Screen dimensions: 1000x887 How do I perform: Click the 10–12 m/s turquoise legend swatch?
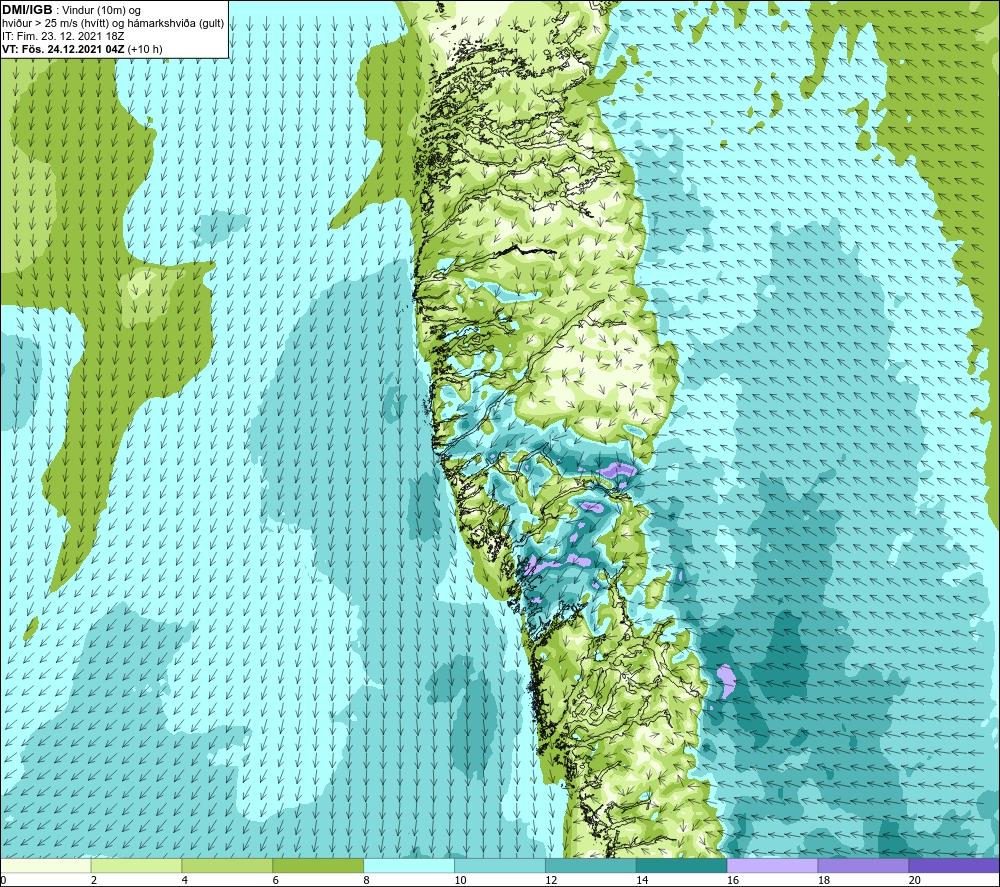pos(499,865)
